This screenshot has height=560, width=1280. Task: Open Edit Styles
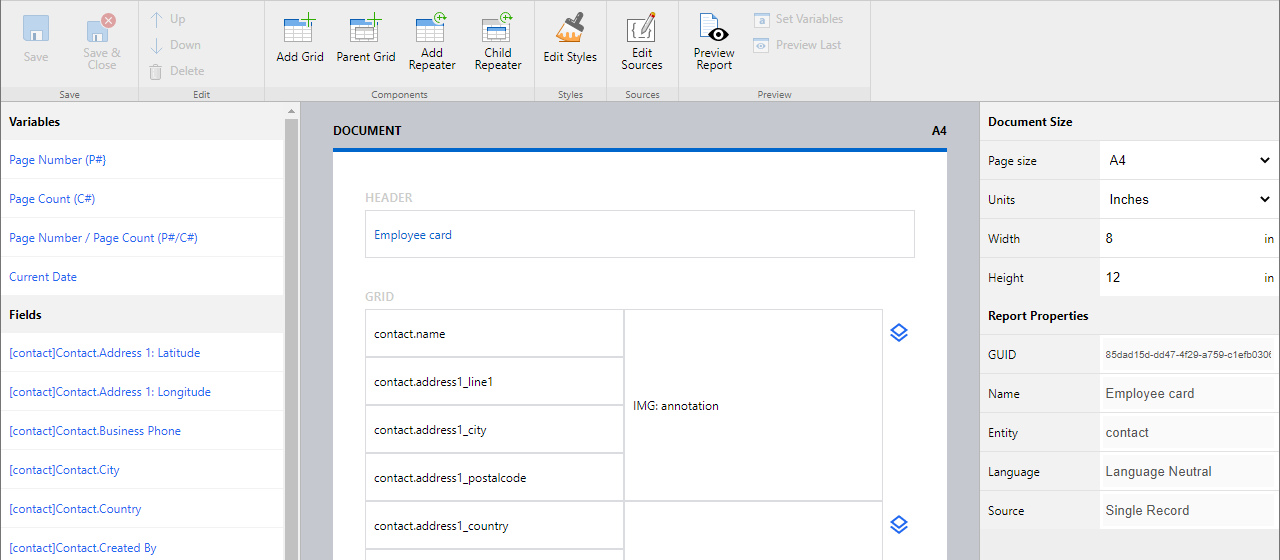570,30
